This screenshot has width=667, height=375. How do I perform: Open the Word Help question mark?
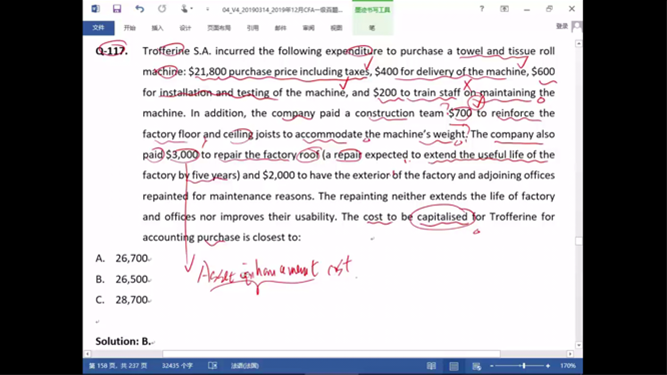[482, 9]
